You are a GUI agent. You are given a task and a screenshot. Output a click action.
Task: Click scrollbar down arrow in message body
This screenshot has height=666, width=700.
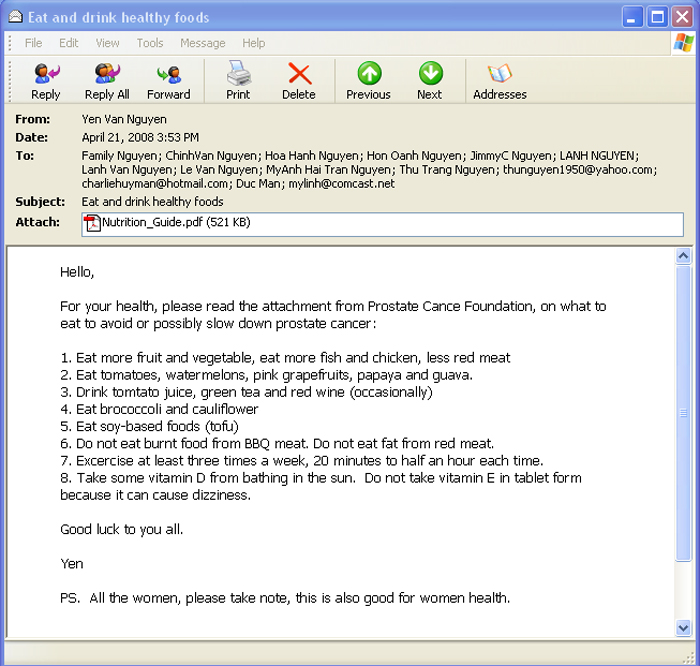point(683,628)
